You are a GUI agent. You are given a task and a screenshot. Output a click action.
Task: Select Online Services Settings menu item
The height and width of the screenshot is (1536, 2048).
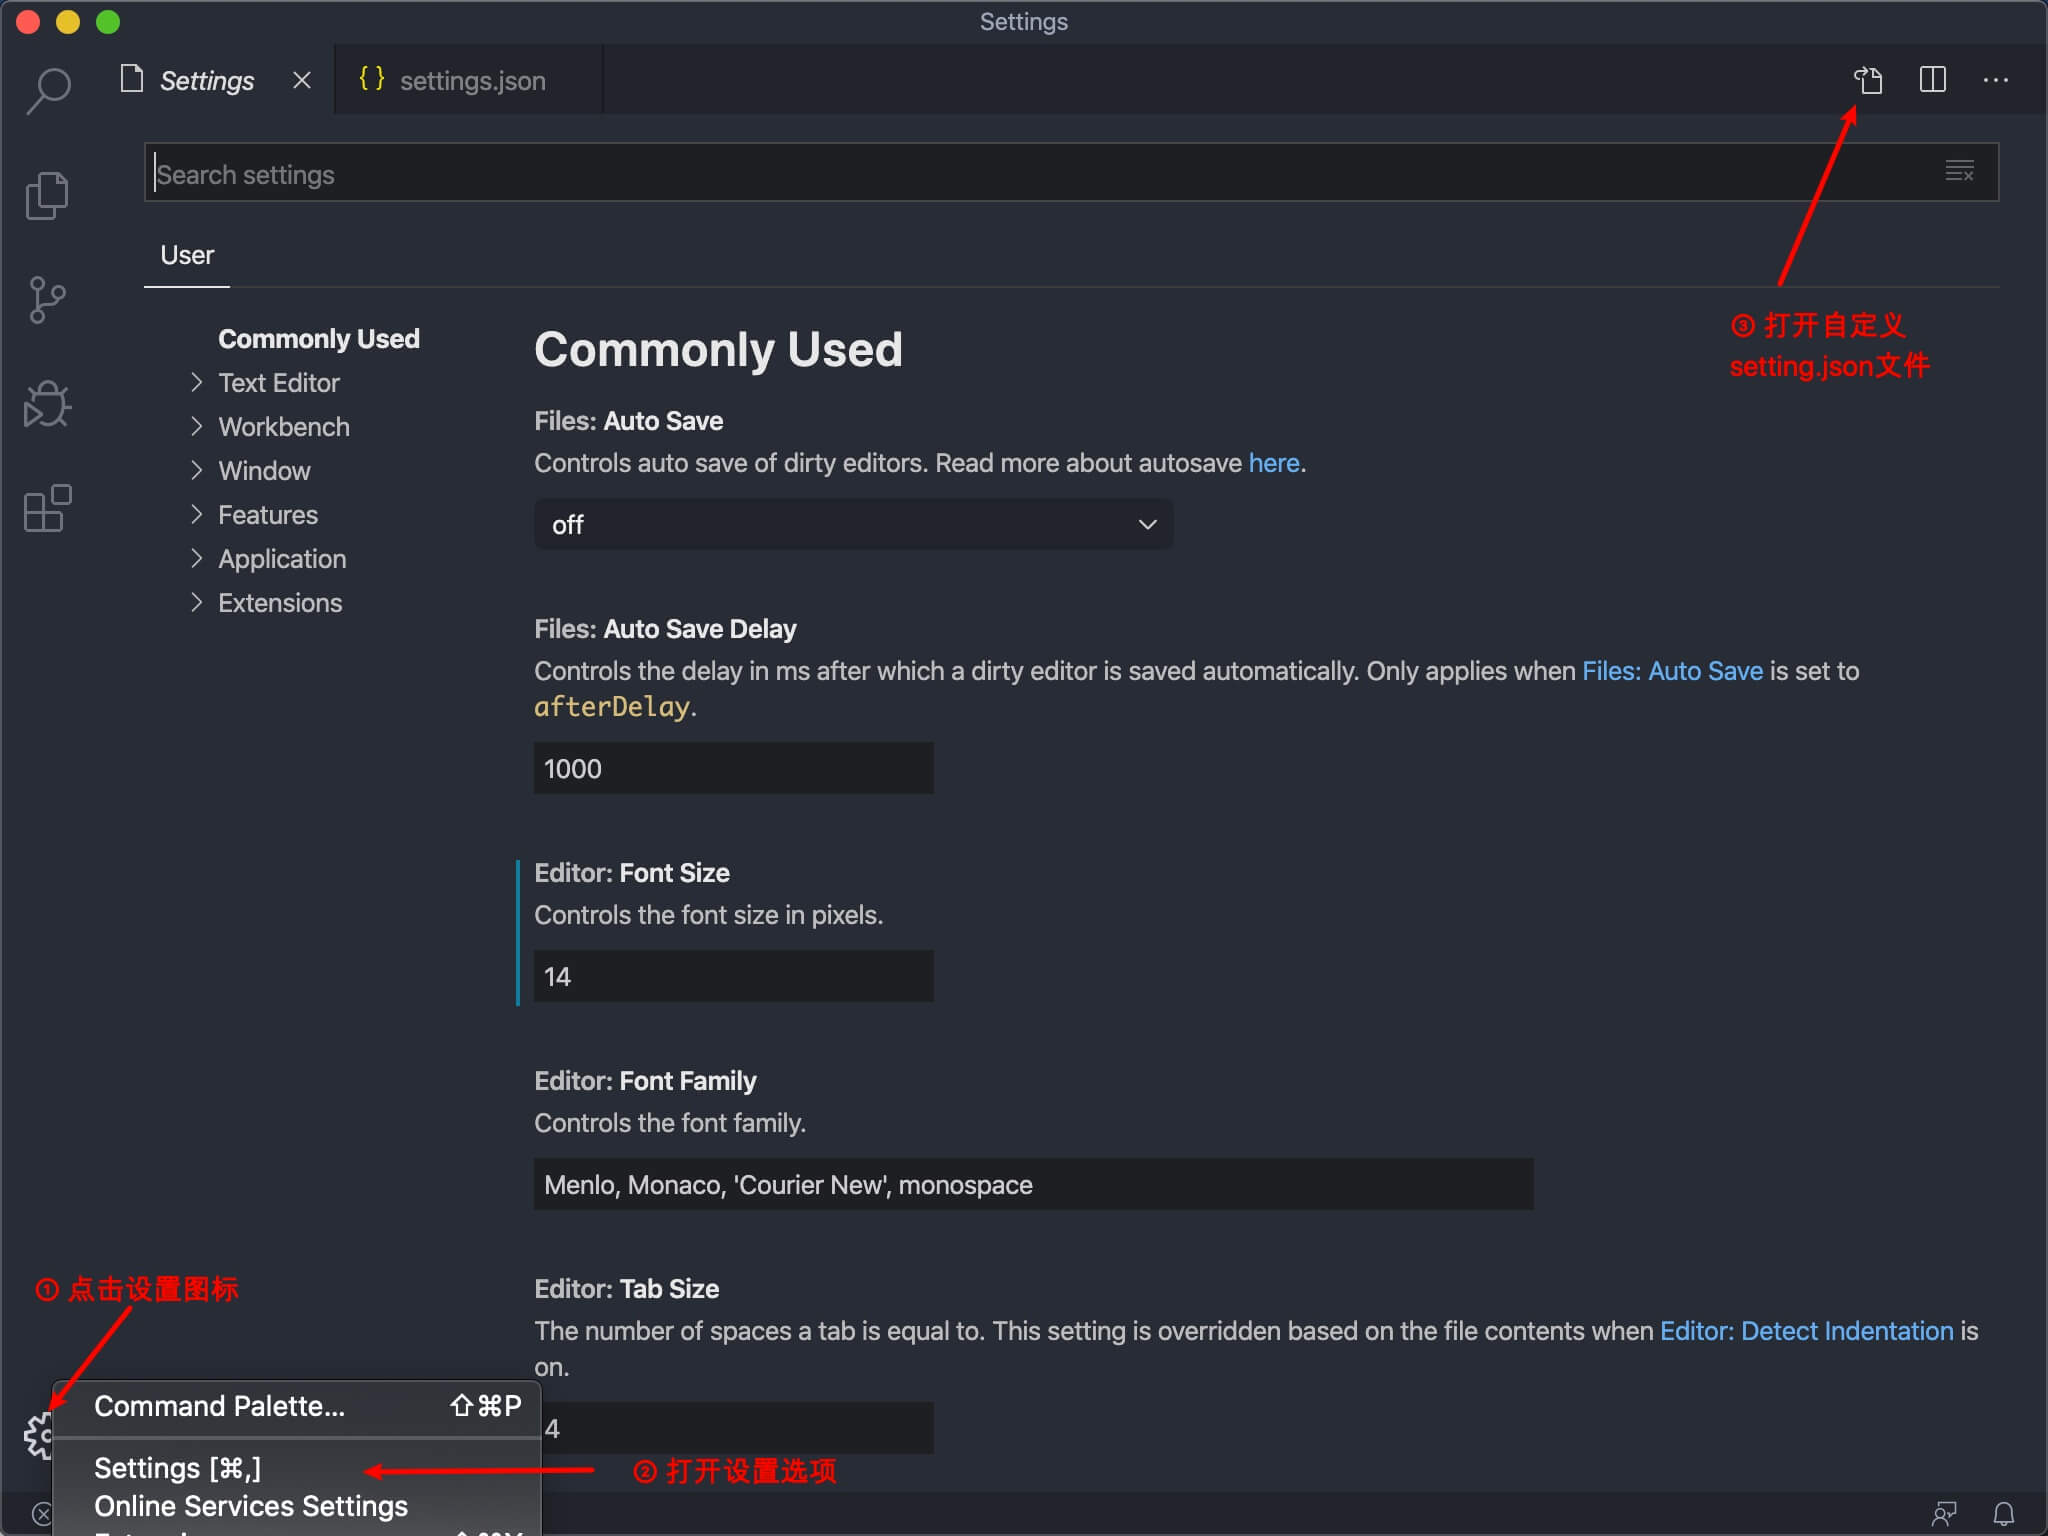251,1506
